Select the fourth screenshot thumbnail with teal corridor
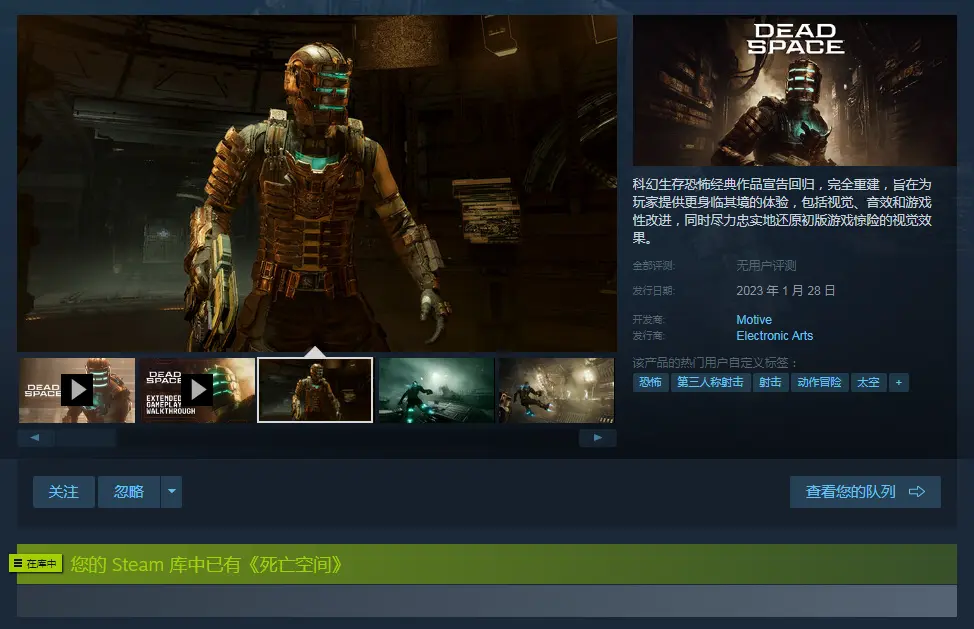Viewport: 974px width, 629px height. click(x=436, y=390)
